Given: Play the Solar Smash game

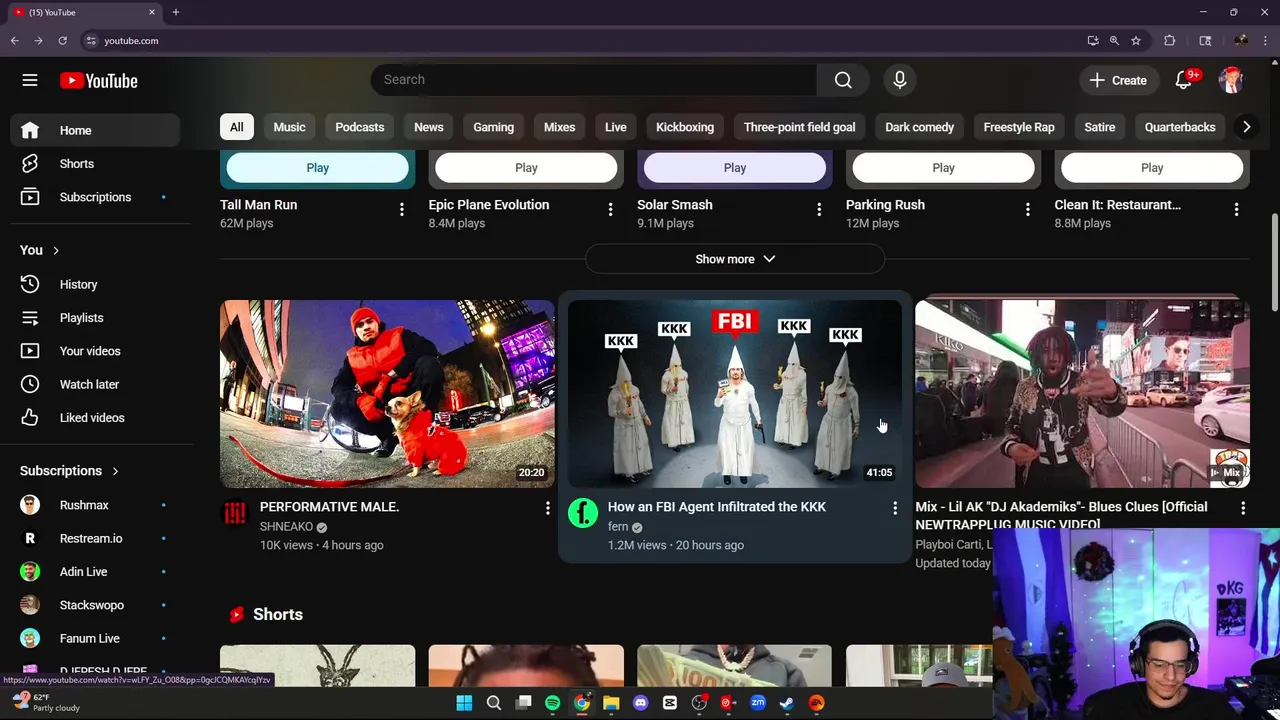Looking at the screenshot, I should click(x=735, y=168).
